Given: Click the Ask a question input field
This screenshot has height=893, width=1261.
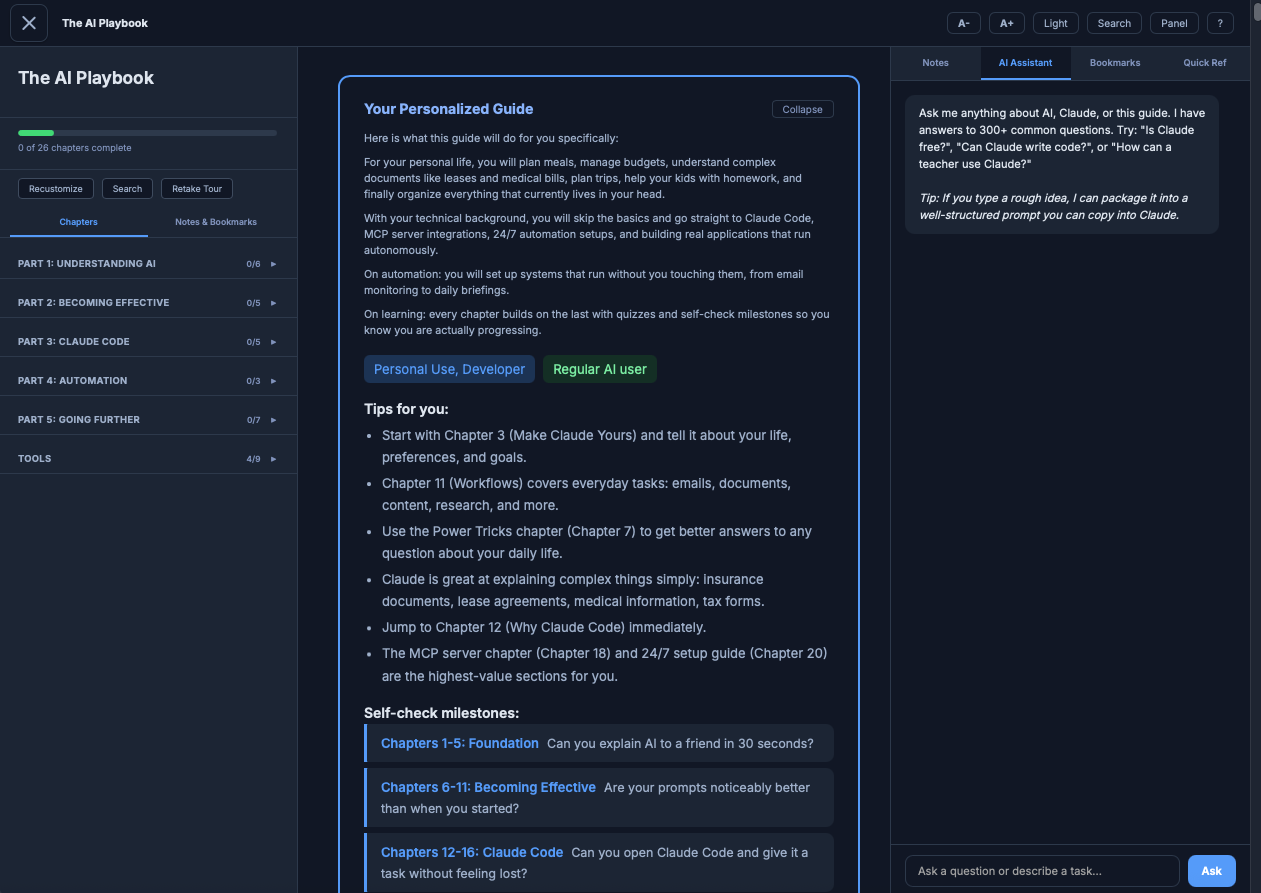Looking at the screenshot, I should pos(1040,870).
